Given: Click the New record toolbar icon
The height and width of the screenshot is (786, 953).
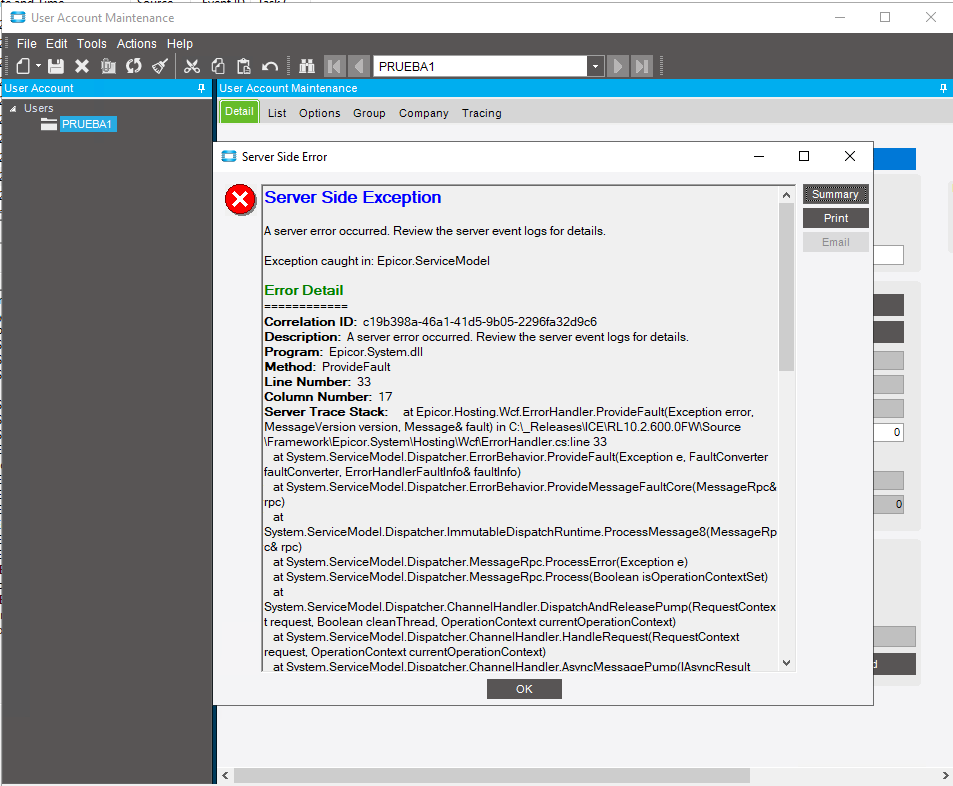Looking at the screenshot, I should (23, 66).
